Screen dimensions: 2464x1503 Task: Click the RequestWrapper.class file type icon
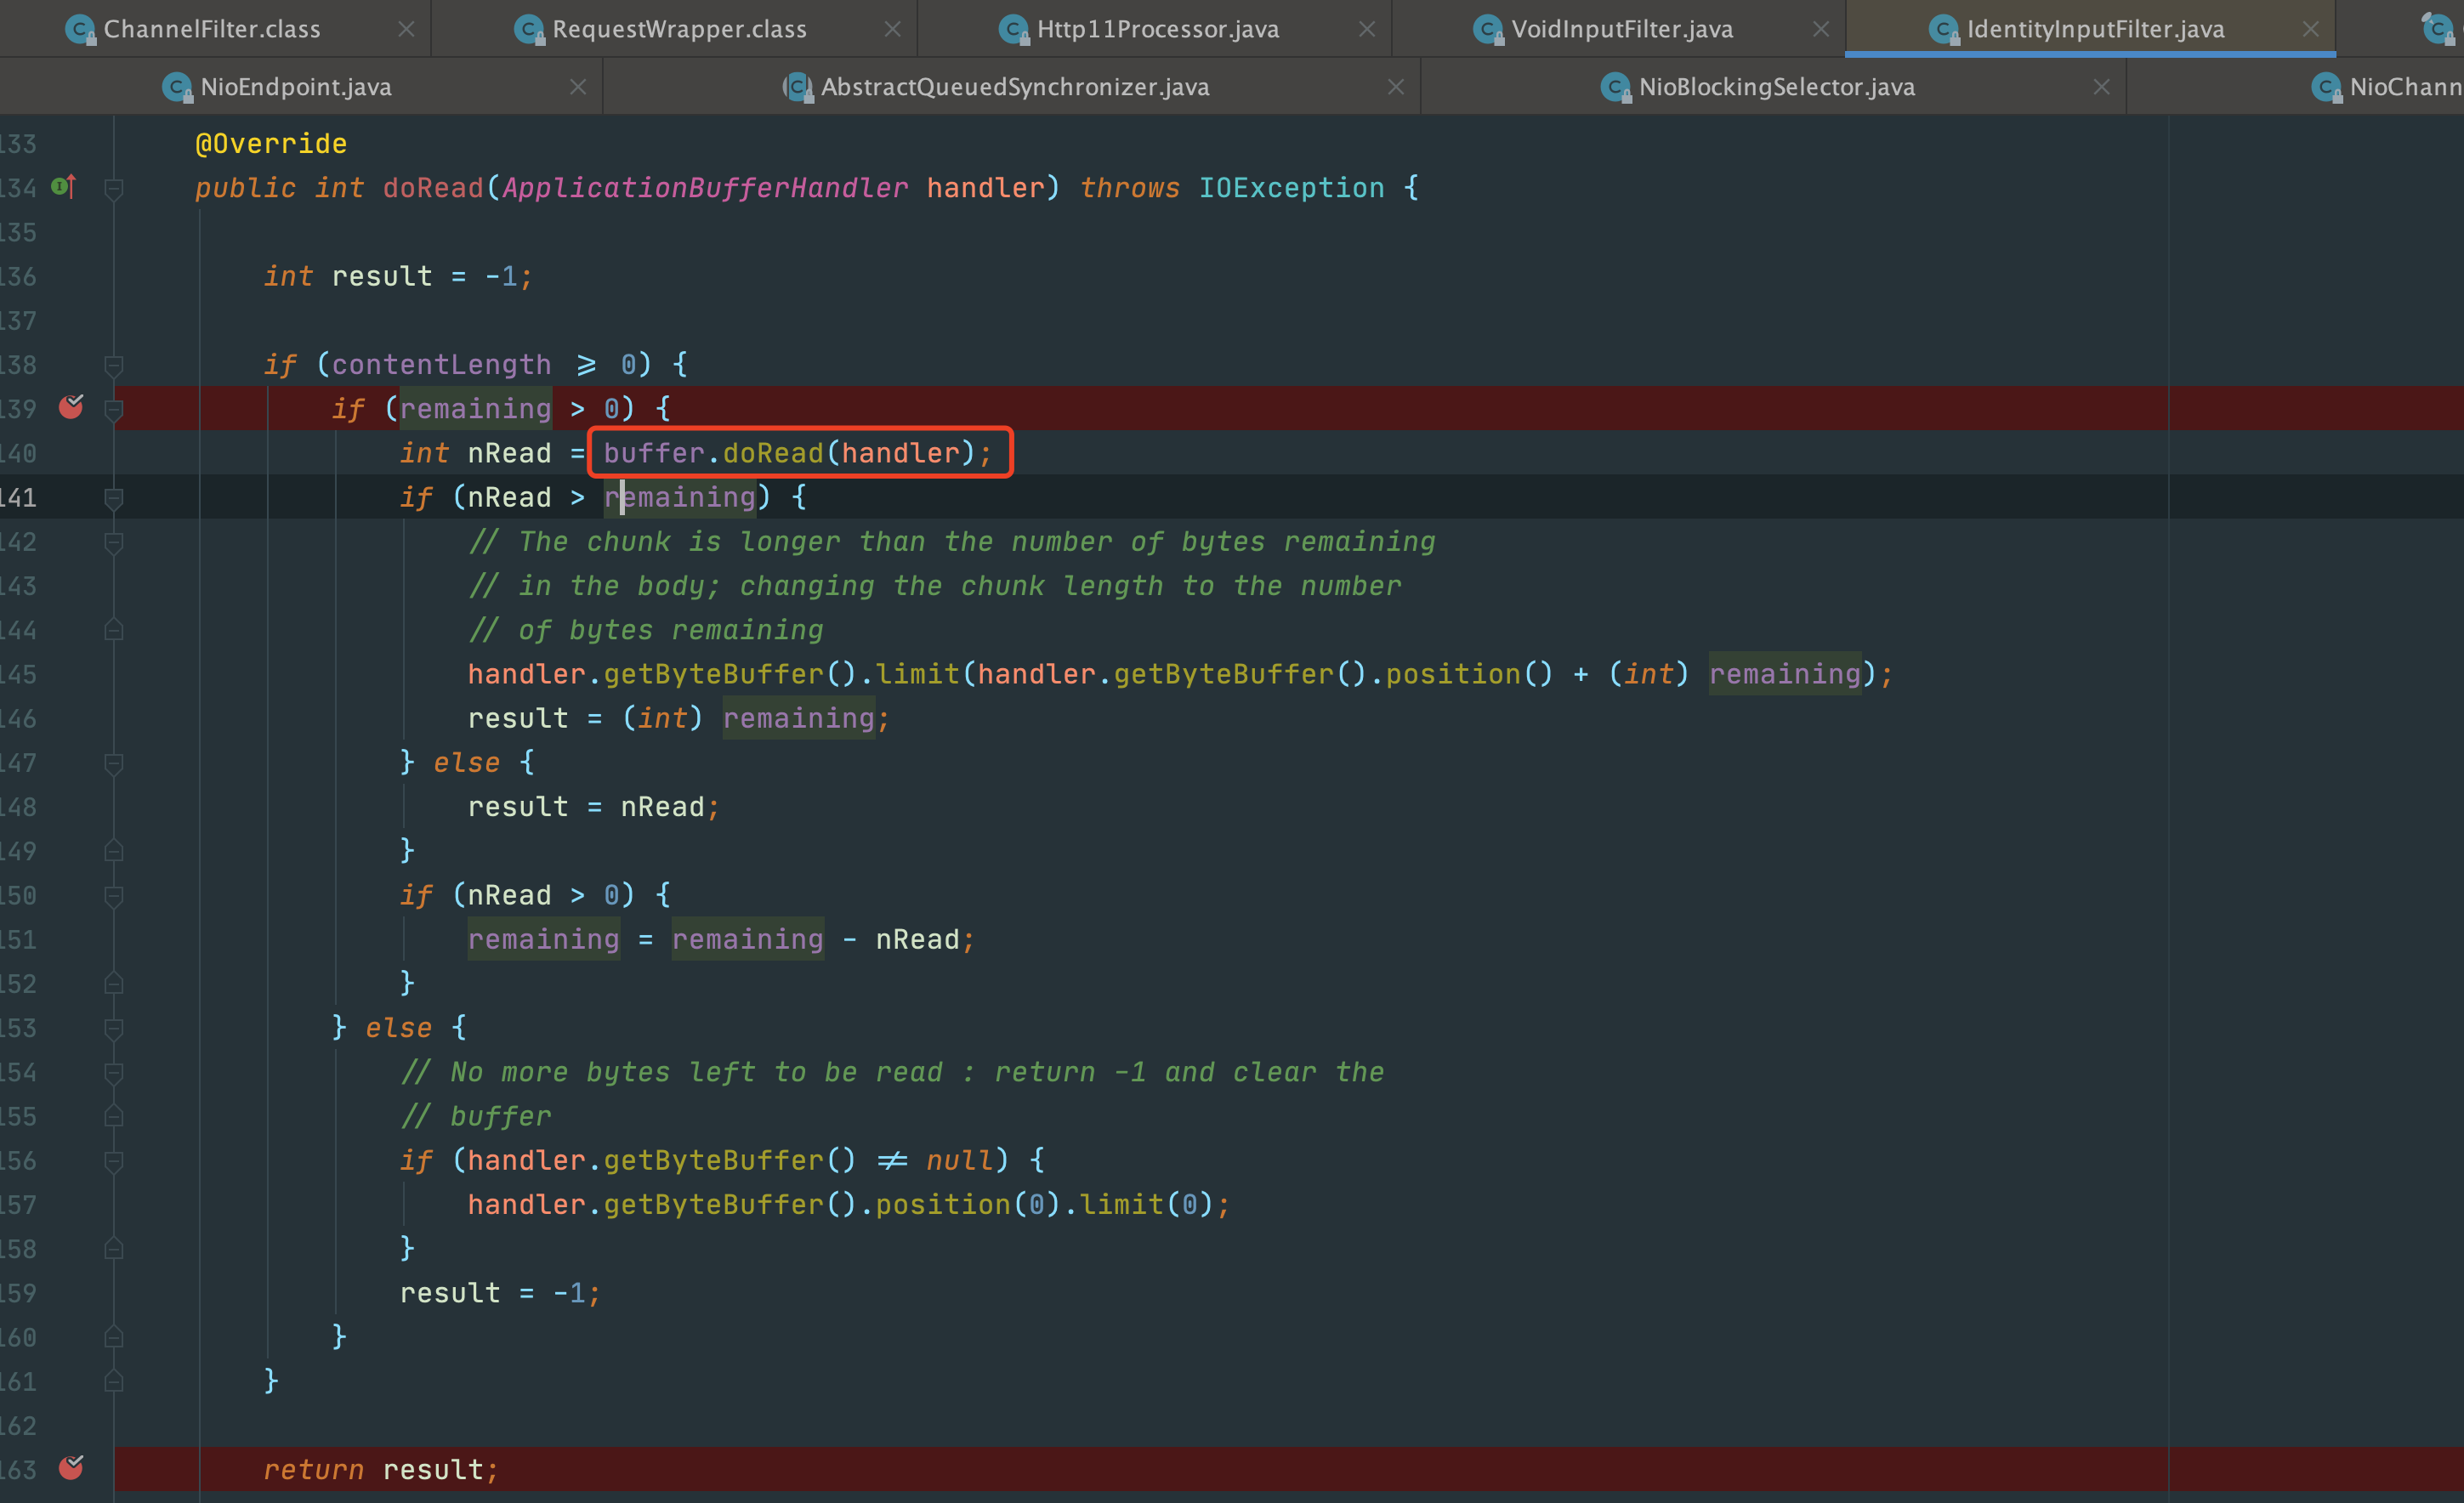tap(529, 30)
